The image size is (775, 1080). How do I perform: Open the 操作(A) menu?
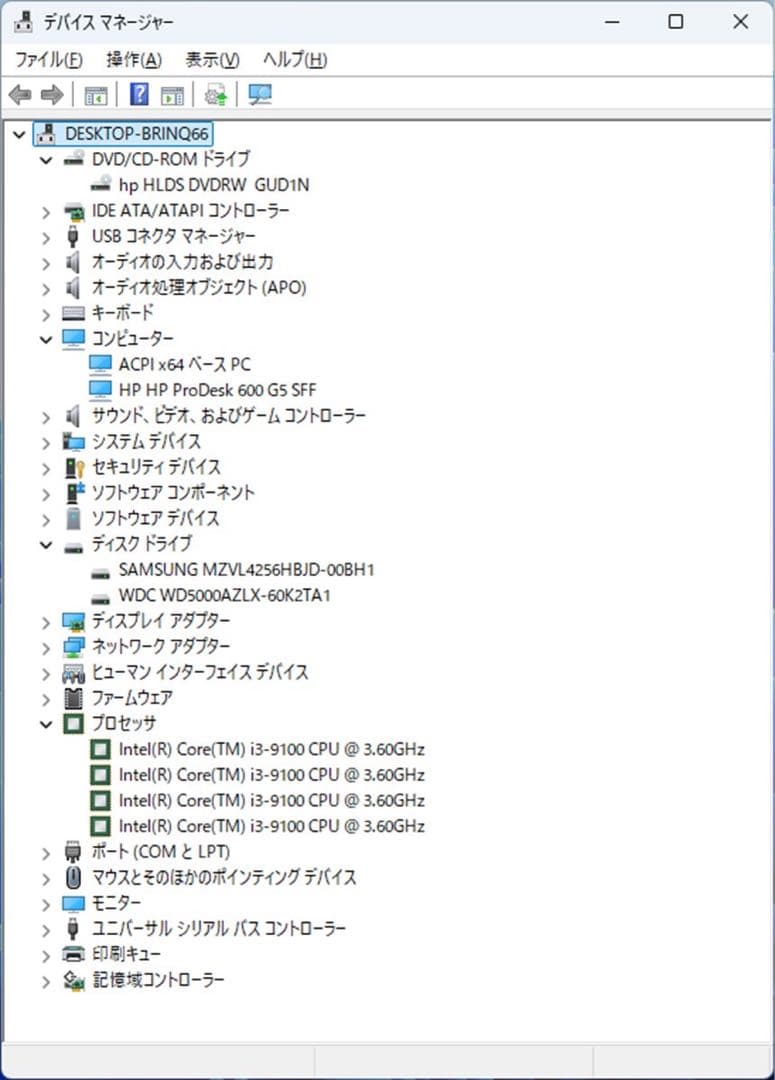pyautogui.click(x=134, y=60)
